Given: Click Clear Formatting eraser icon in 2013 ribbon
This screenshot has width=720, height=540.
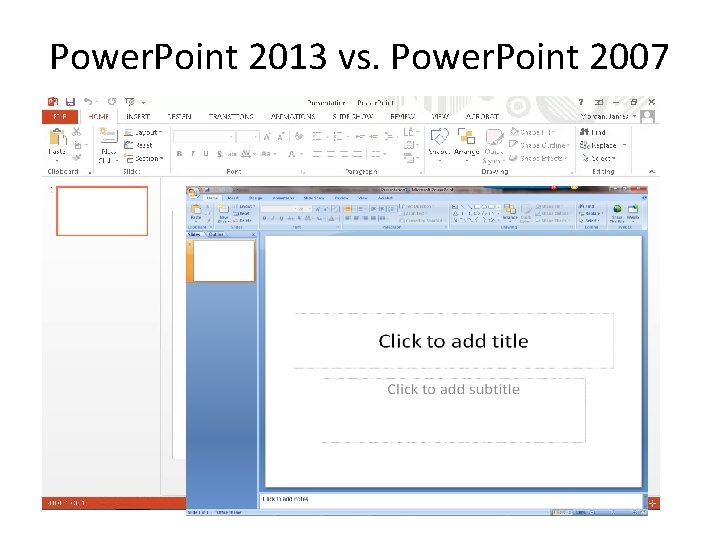Looking at the screenshot, I should [299, 136].
